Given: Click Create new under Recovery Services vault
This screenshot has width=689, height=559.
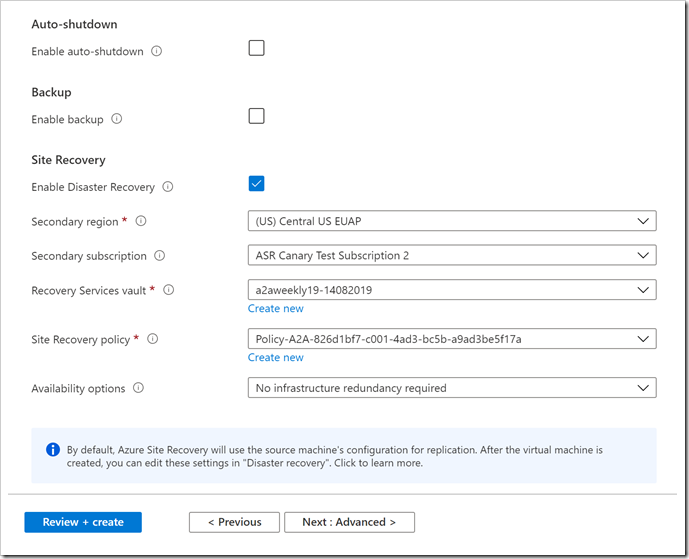Looking at the screenshot, I should coord(276,309).
